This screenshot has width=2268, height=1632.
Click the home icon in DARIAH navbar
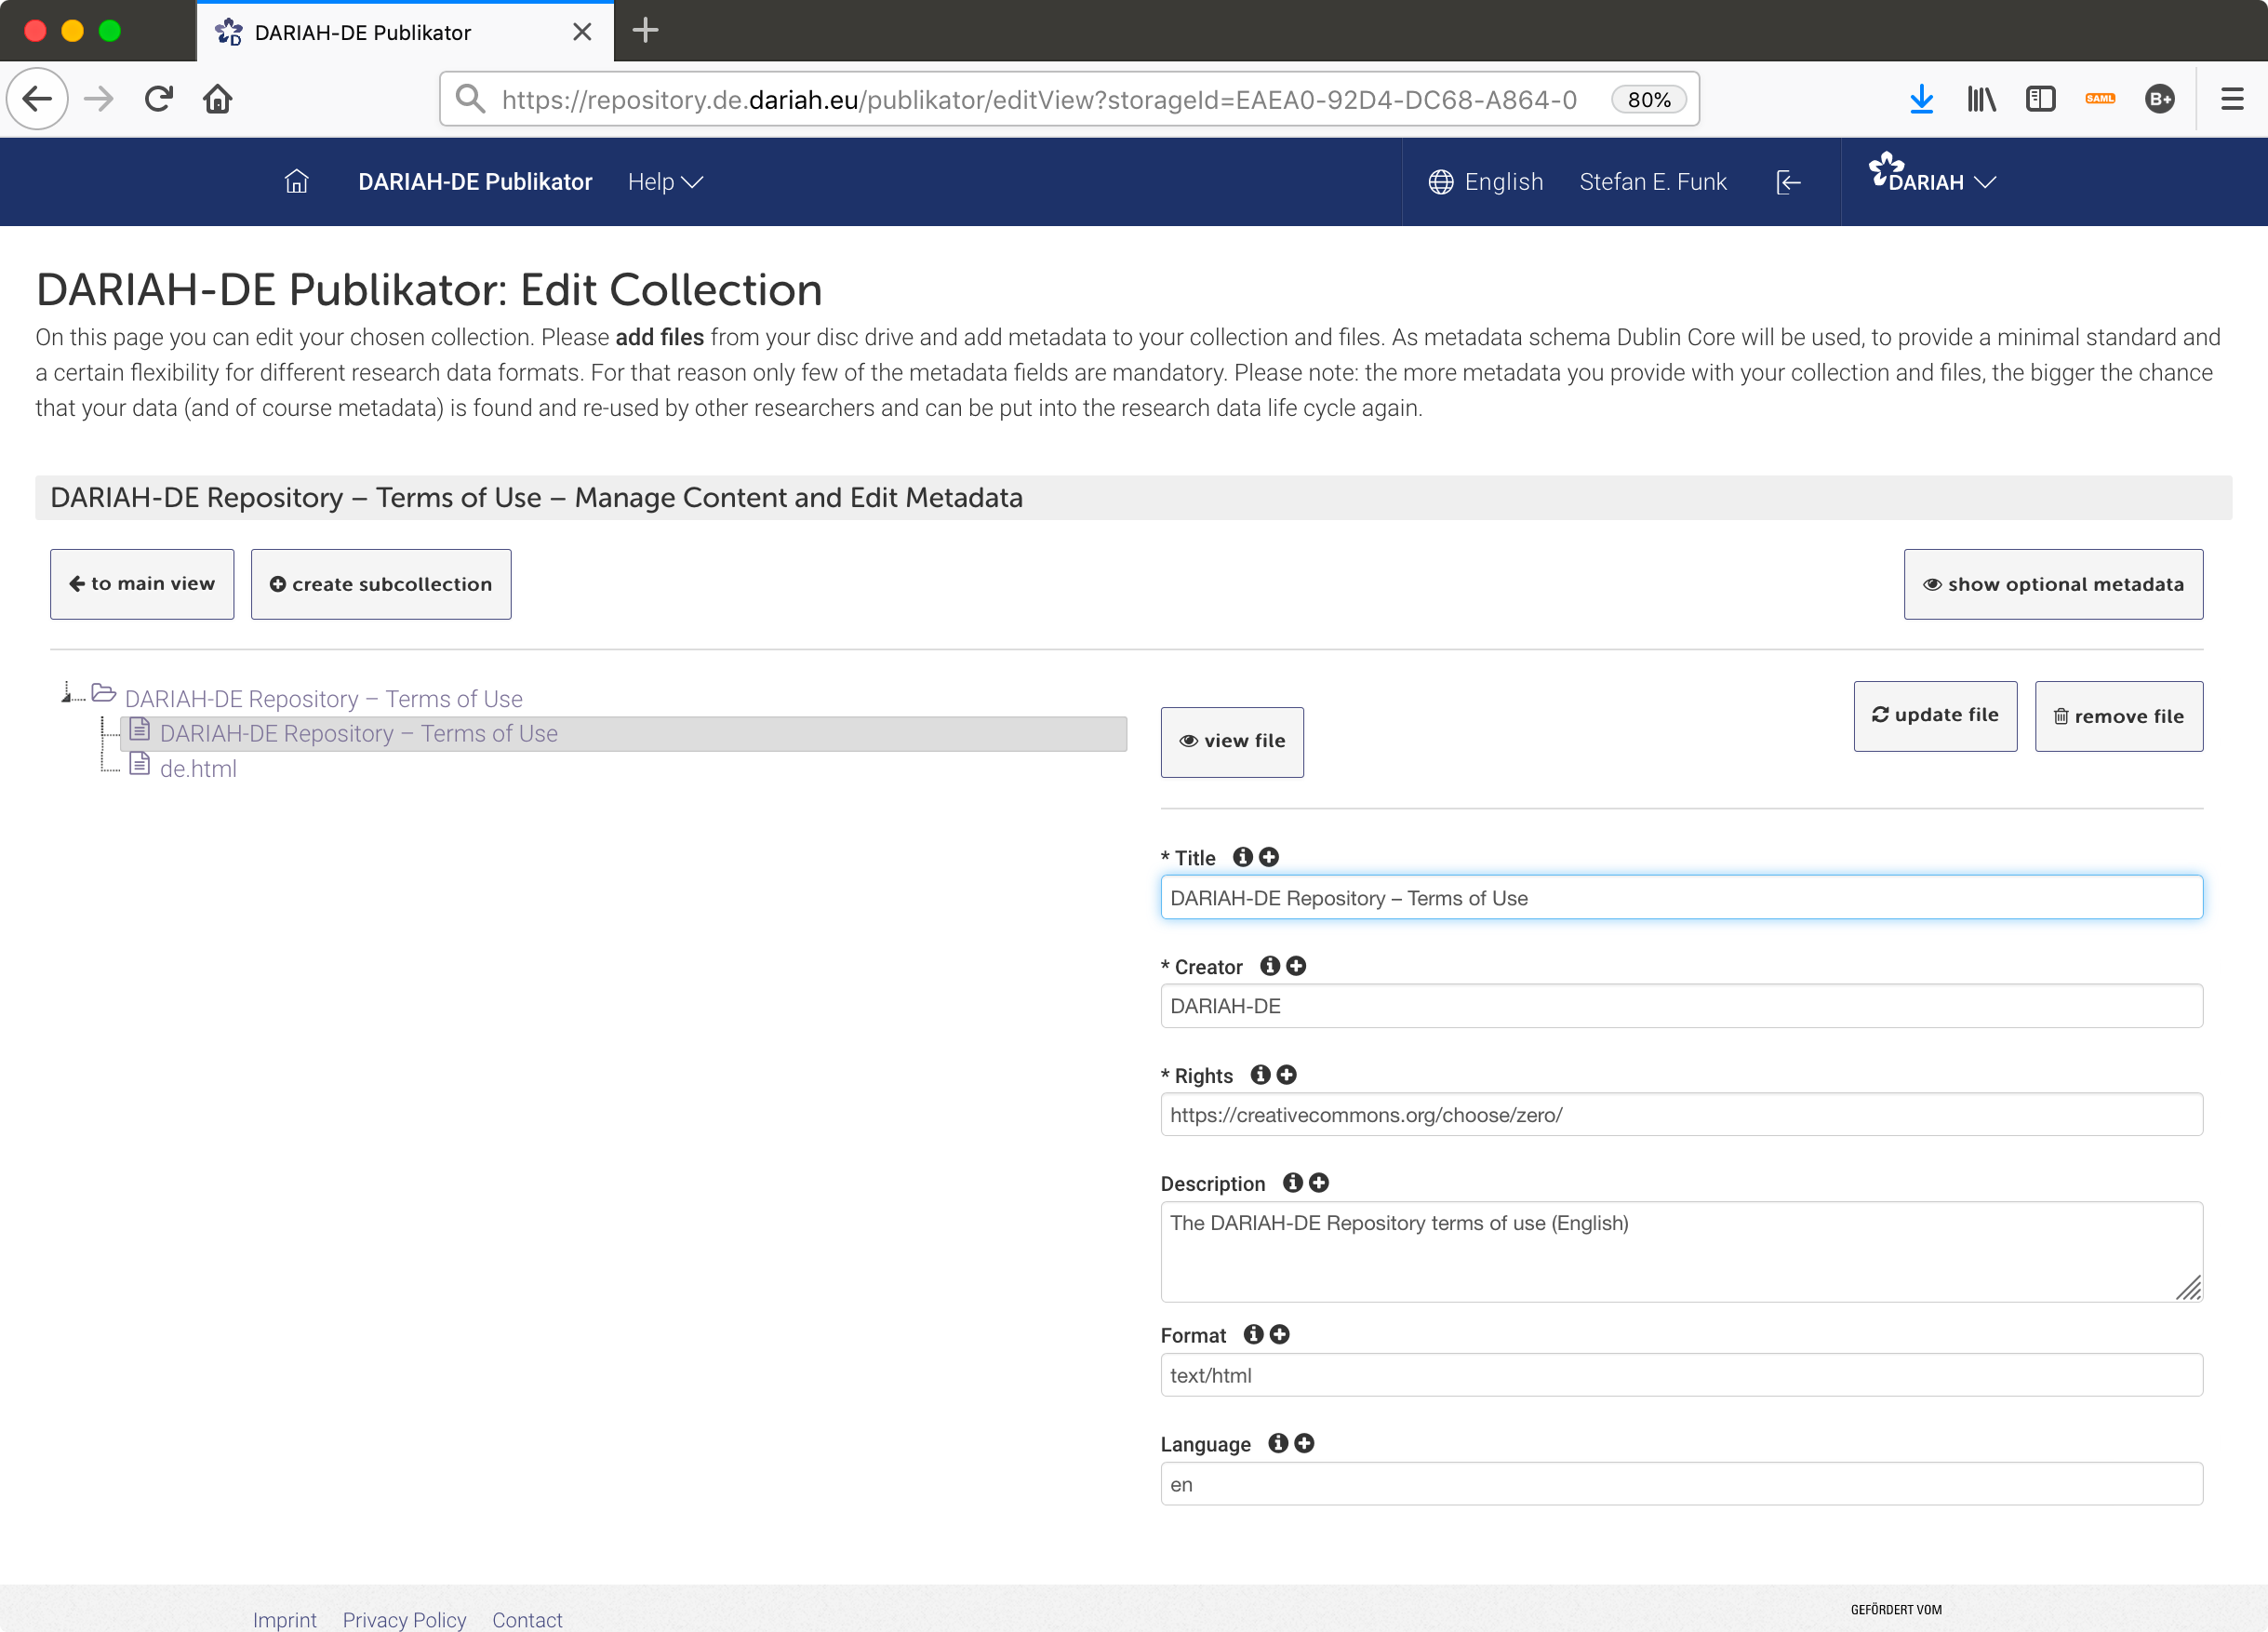tap(296, 181)
